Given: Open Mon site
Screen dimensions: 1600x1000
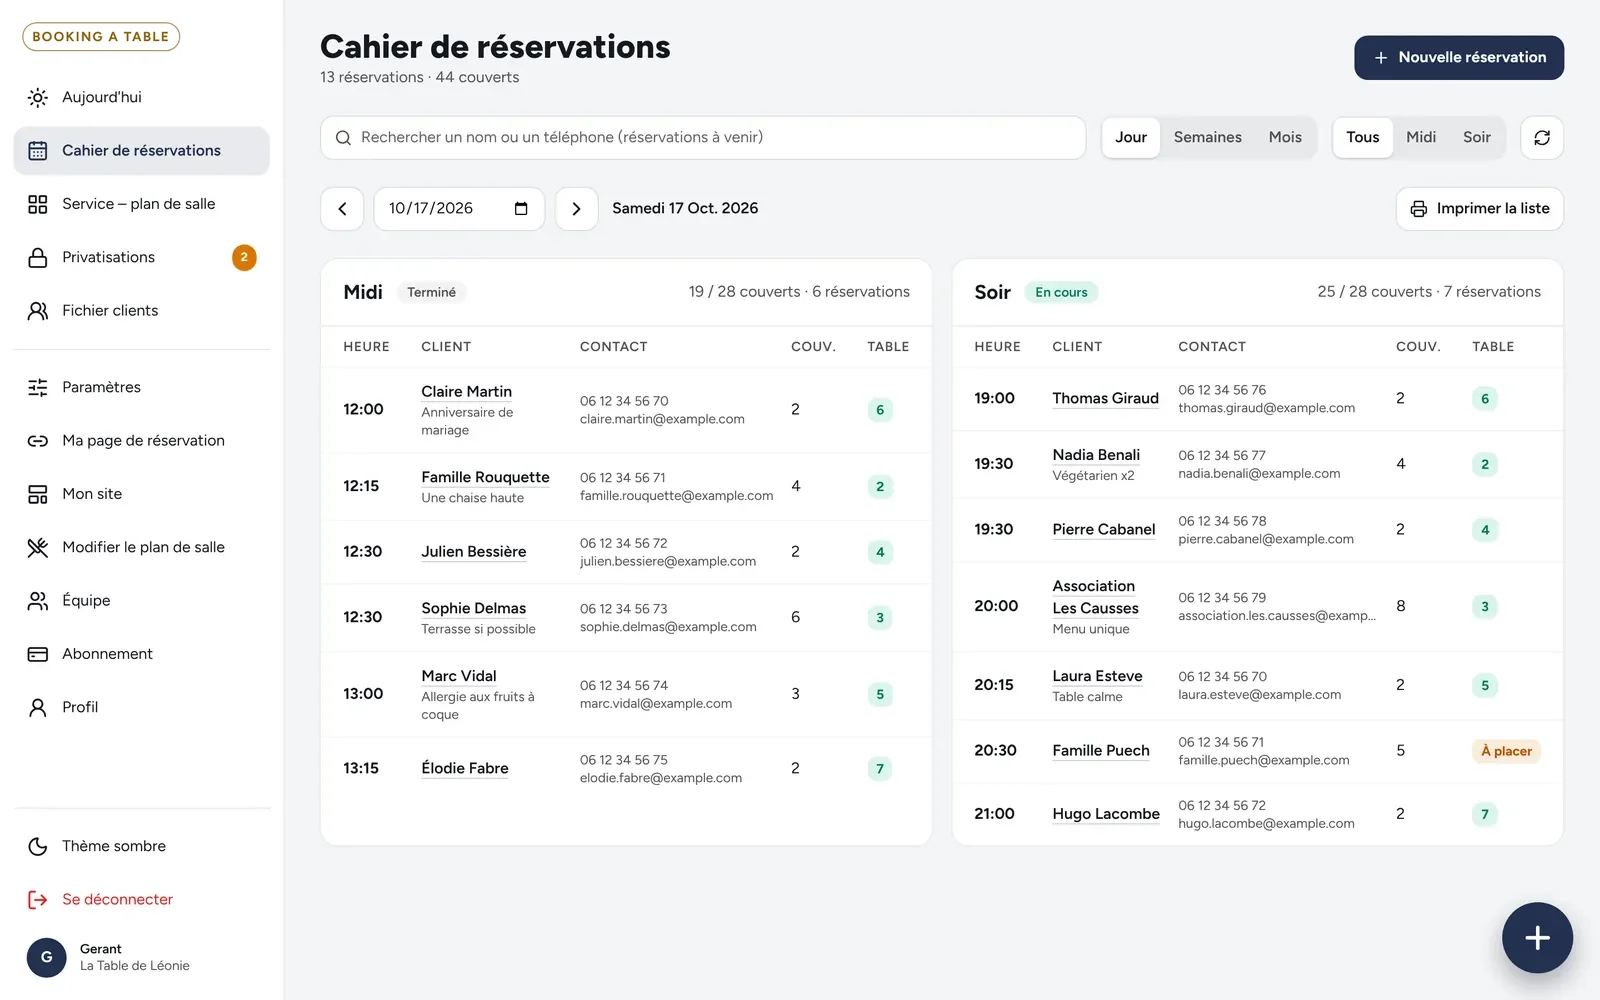Looking at the screenshot, I should (x=142, y=494).
